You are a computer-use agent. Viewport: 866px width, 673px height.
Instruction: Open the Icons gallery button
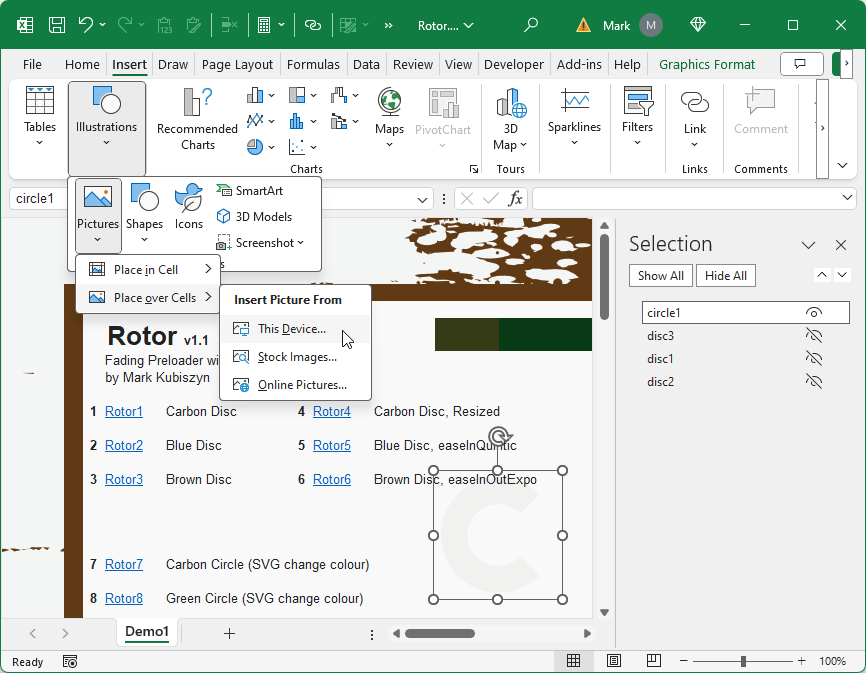[x=189, y=207]
